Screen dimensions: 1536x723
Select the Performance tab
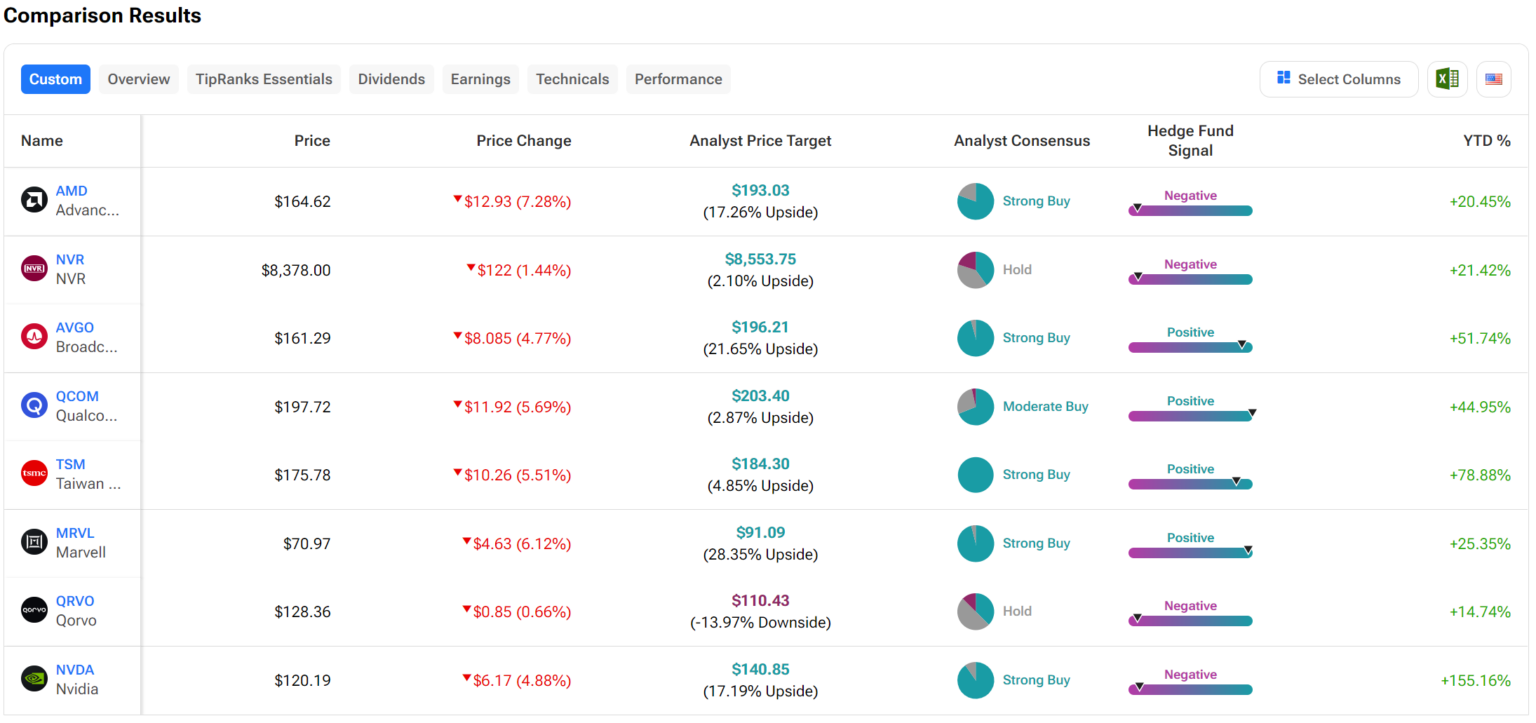click(678, 79)
